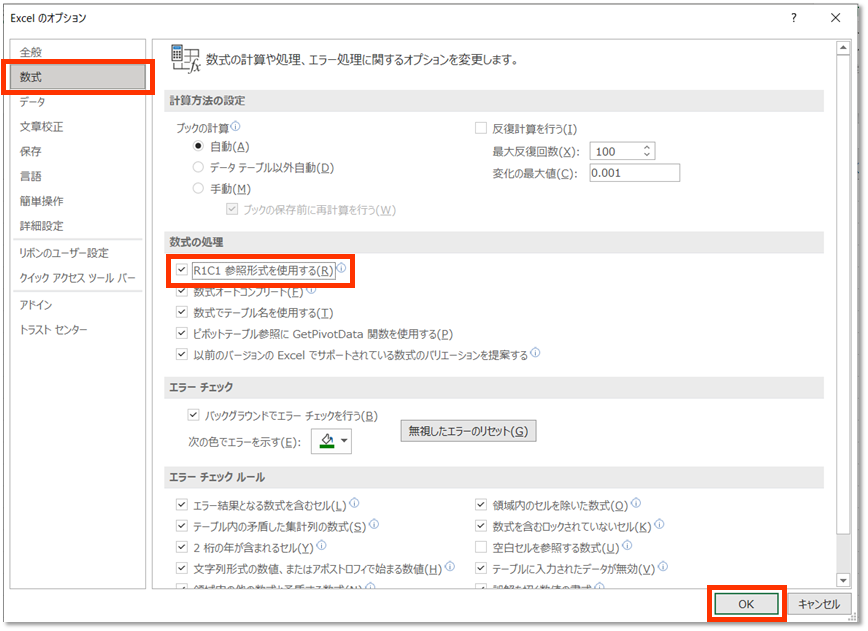The width and height of the screenshot is (868, 631).
Task: Enable 反復計算を行う checkbox
Action: coord(481,128)
